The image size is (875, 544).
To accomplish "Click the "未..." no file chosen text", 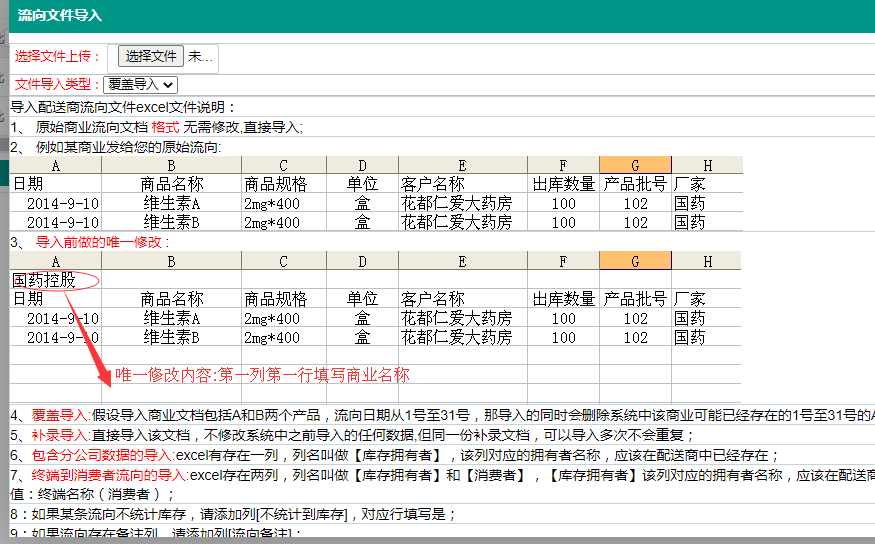I will click(x=201, y=57).
